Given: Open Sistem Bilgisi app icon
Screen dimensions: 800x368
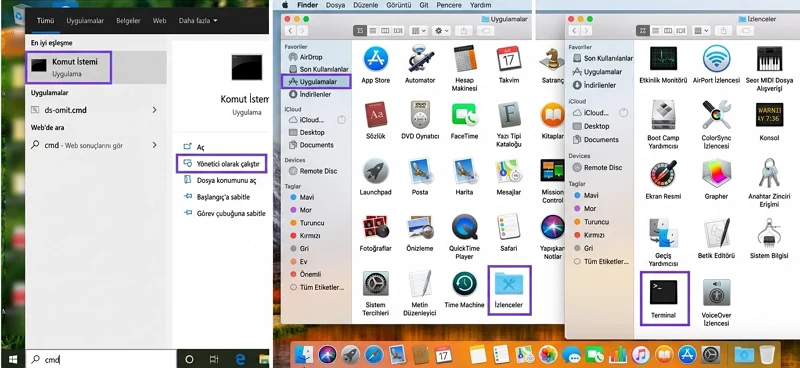Looking at the screenshot, I should (769, 232).
